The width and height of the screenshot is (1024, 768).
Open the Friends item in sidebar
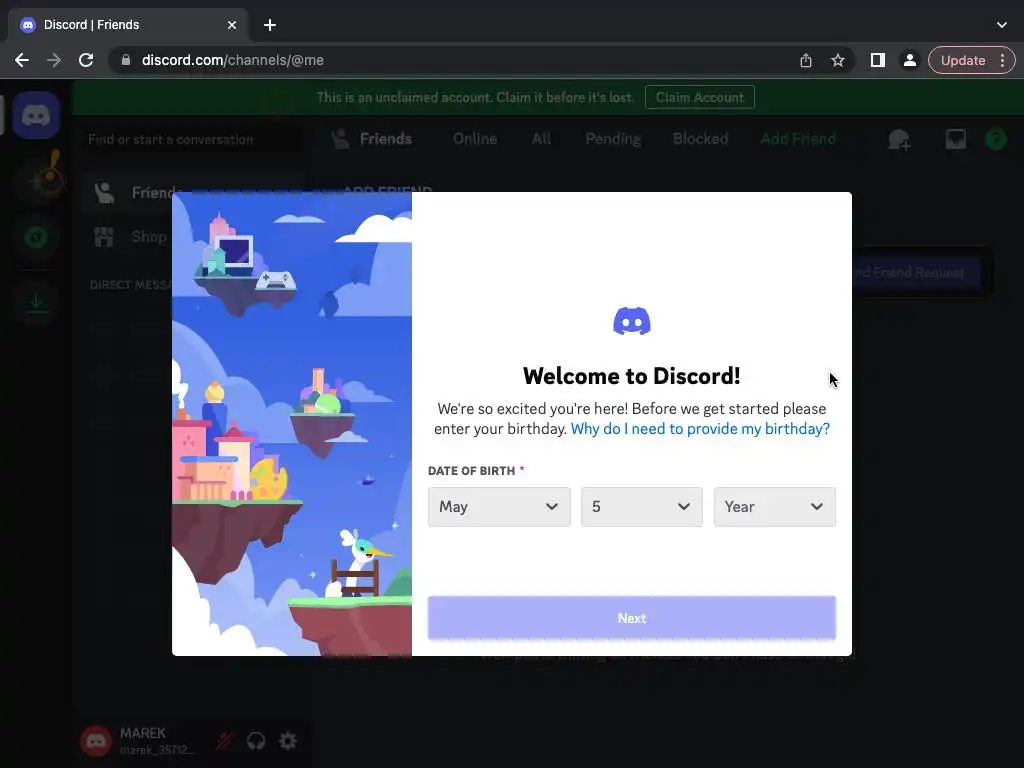[193, 193]
